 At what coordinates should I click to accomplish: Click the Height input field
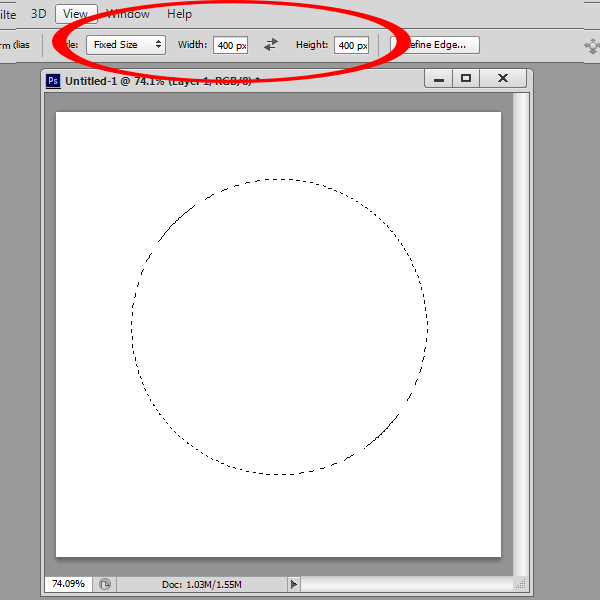[x=351, y=46]
